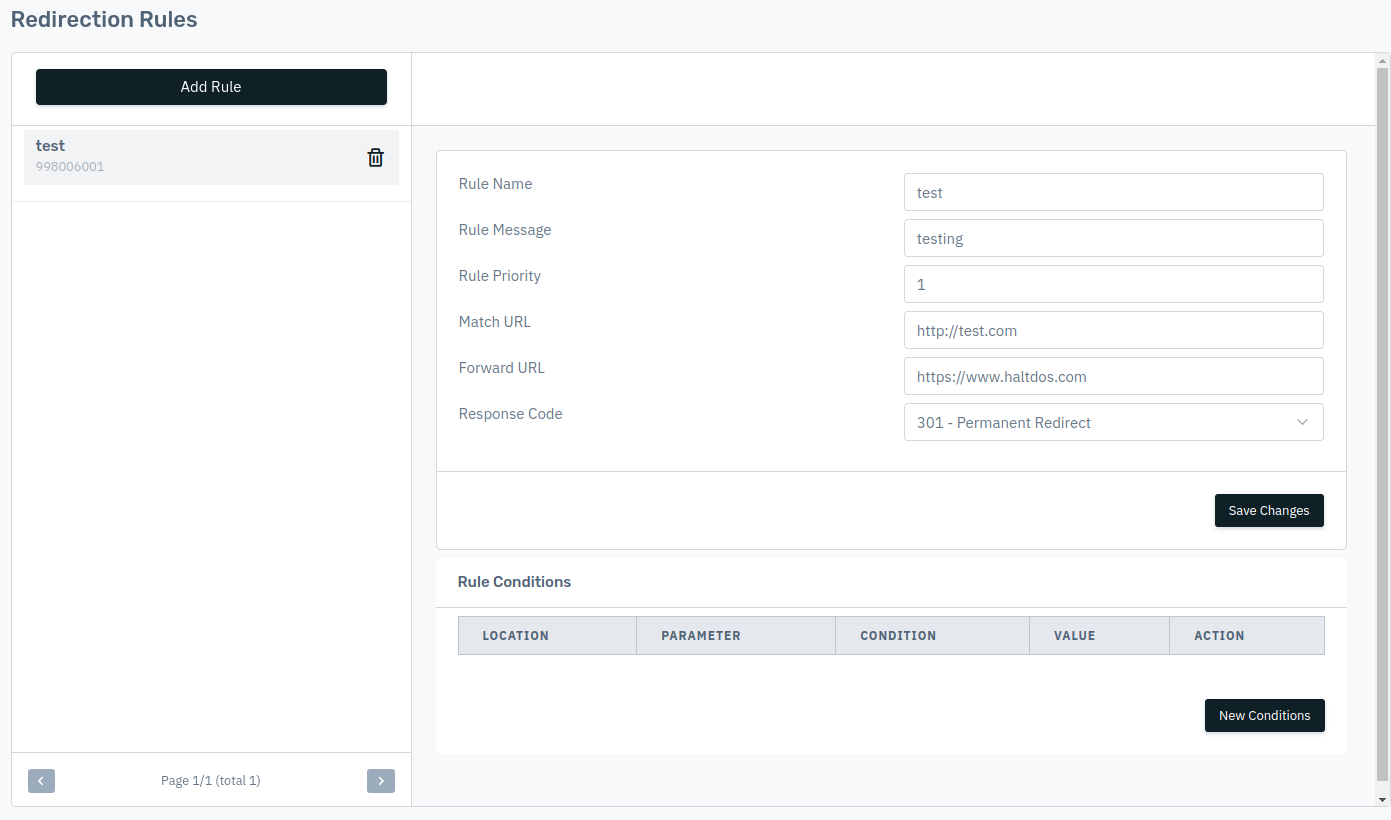Focus the Match URL input field
1391x820 pixels.
click(x=1113, y=330)
